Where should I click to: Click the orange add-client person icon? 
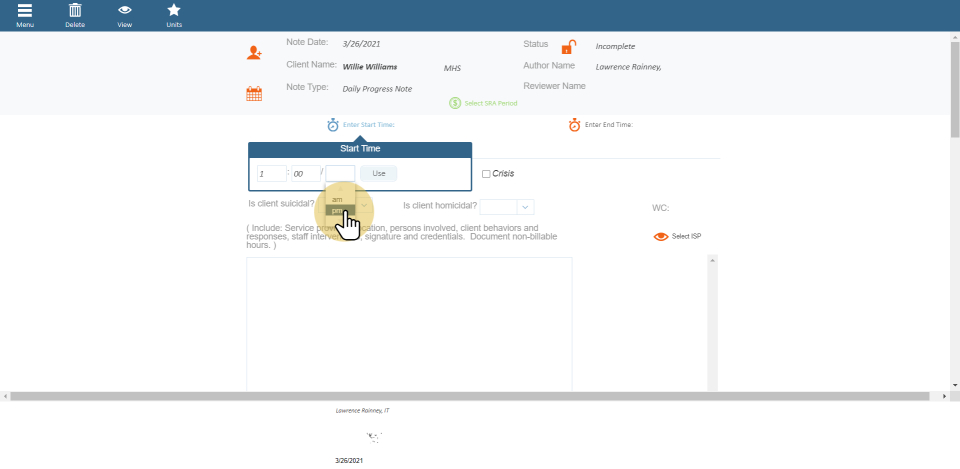(254, 53)
